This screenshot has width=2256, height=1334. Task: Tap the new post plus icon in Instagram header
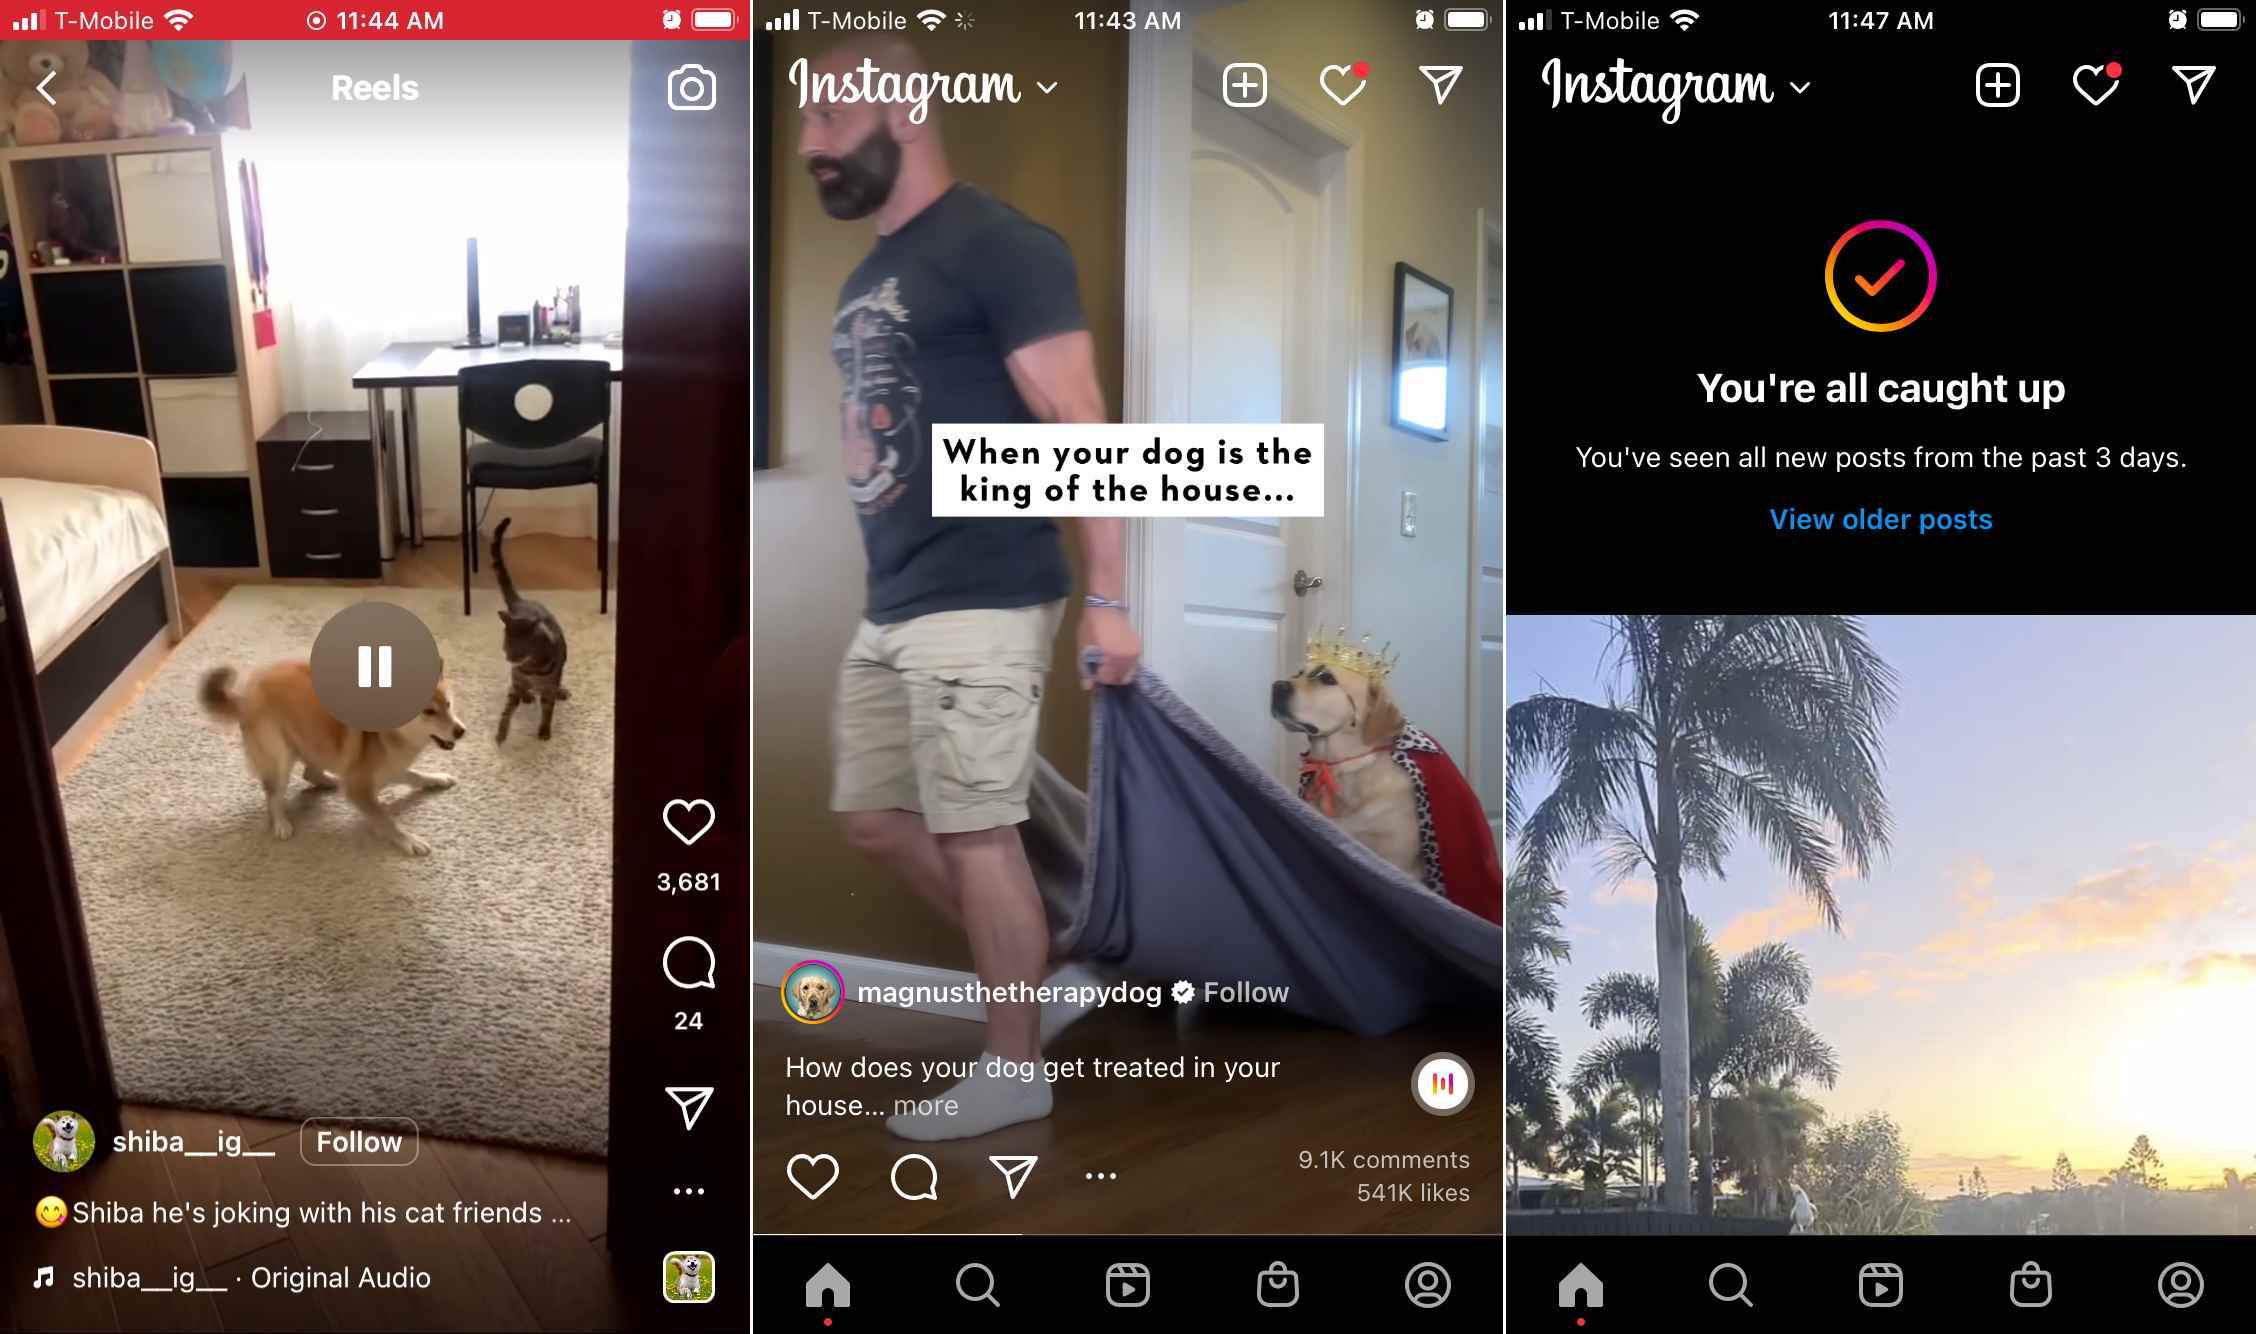coord(1246,86)
